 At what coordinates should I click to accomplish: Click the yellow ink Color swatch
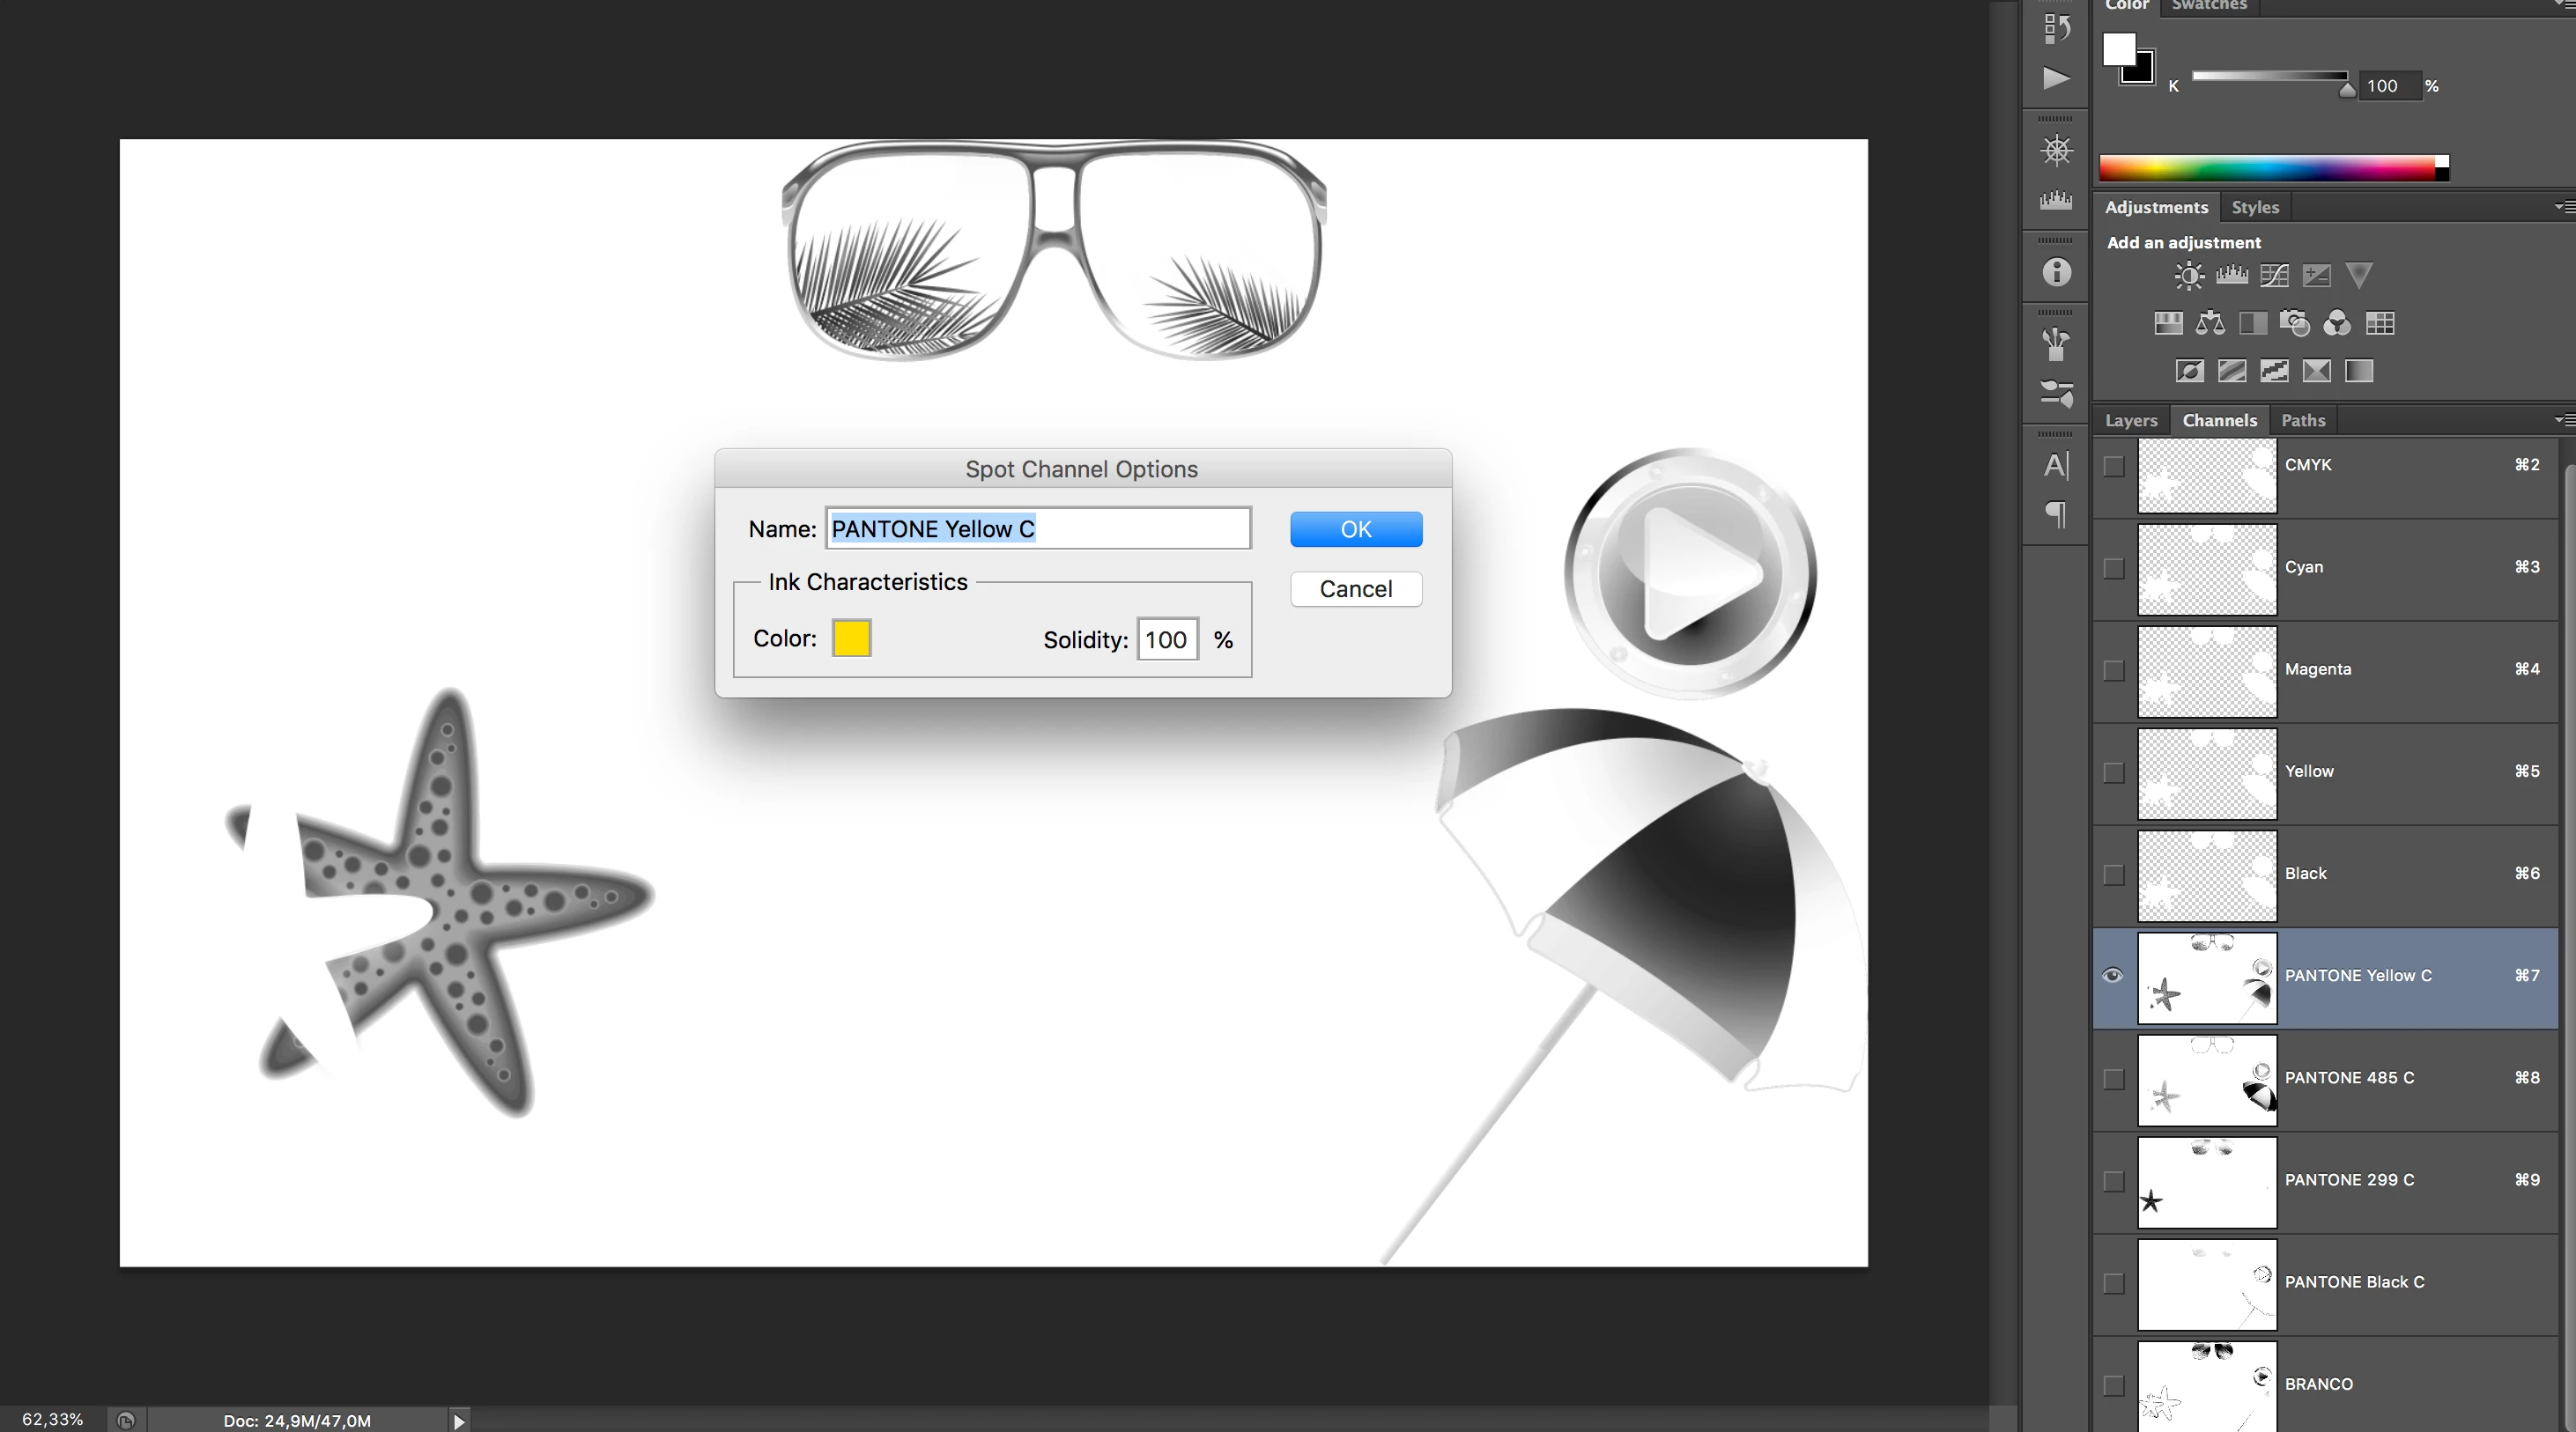(851, 638)
